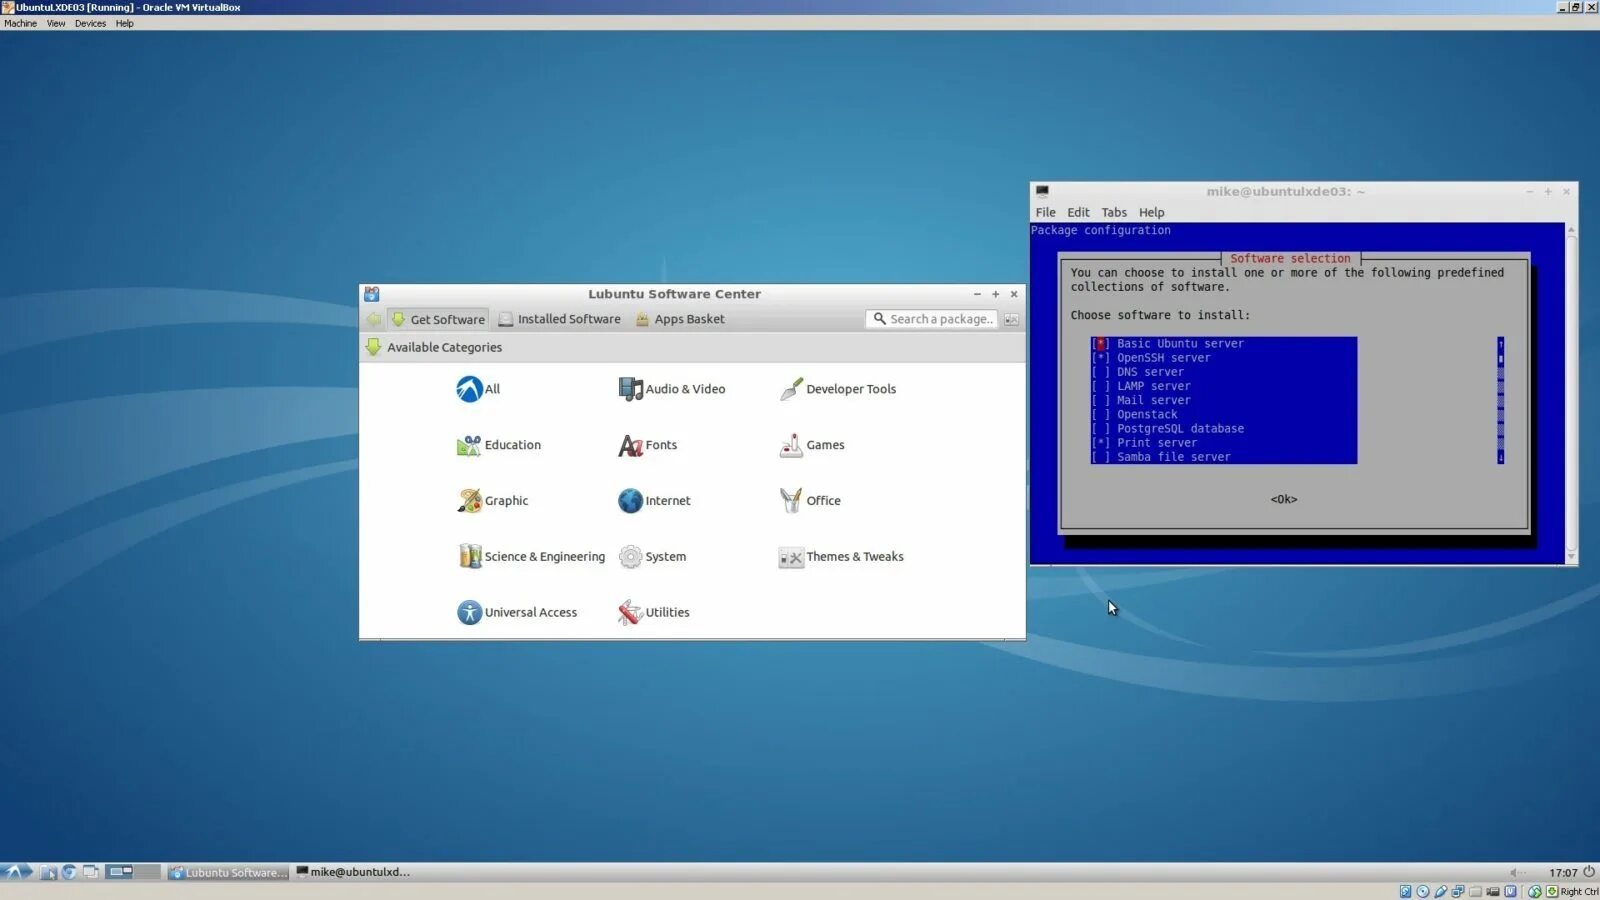The image size is (1600, 900).
Task: Click the back arrow in Software Center toolbar
Action: 374,319
